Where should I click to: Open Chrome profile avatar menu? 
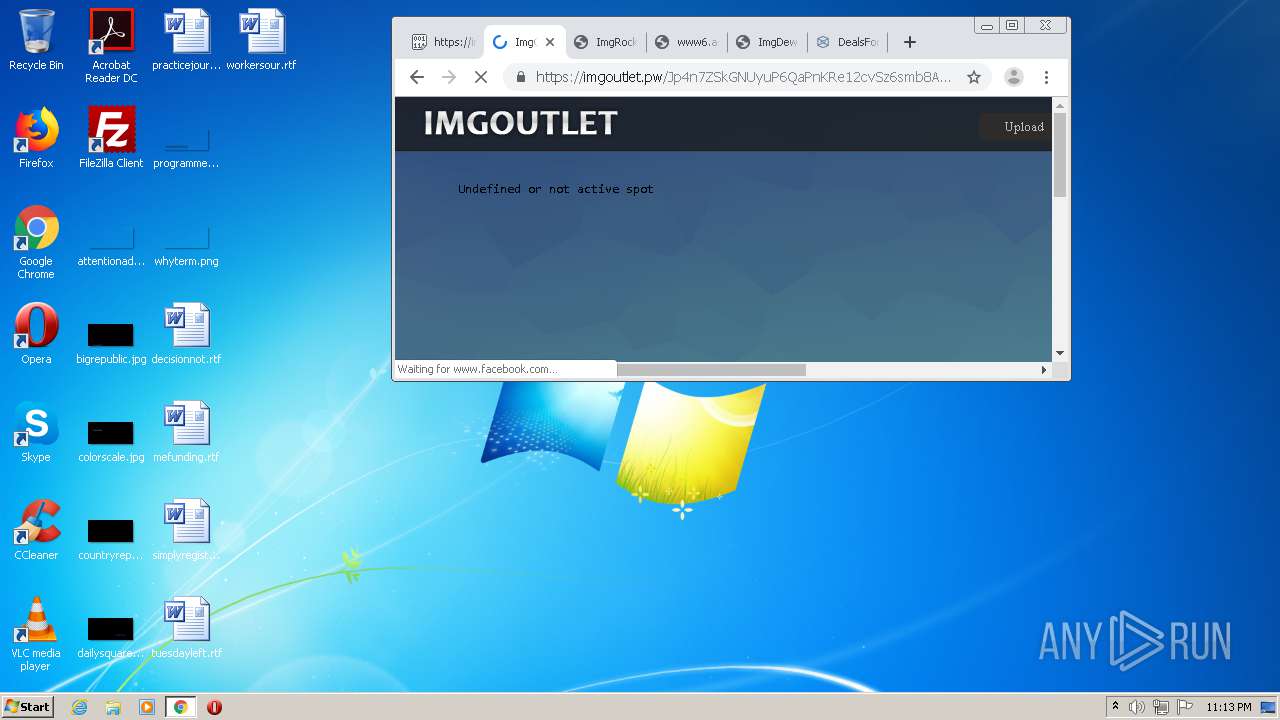click(x=1013, y=77)
